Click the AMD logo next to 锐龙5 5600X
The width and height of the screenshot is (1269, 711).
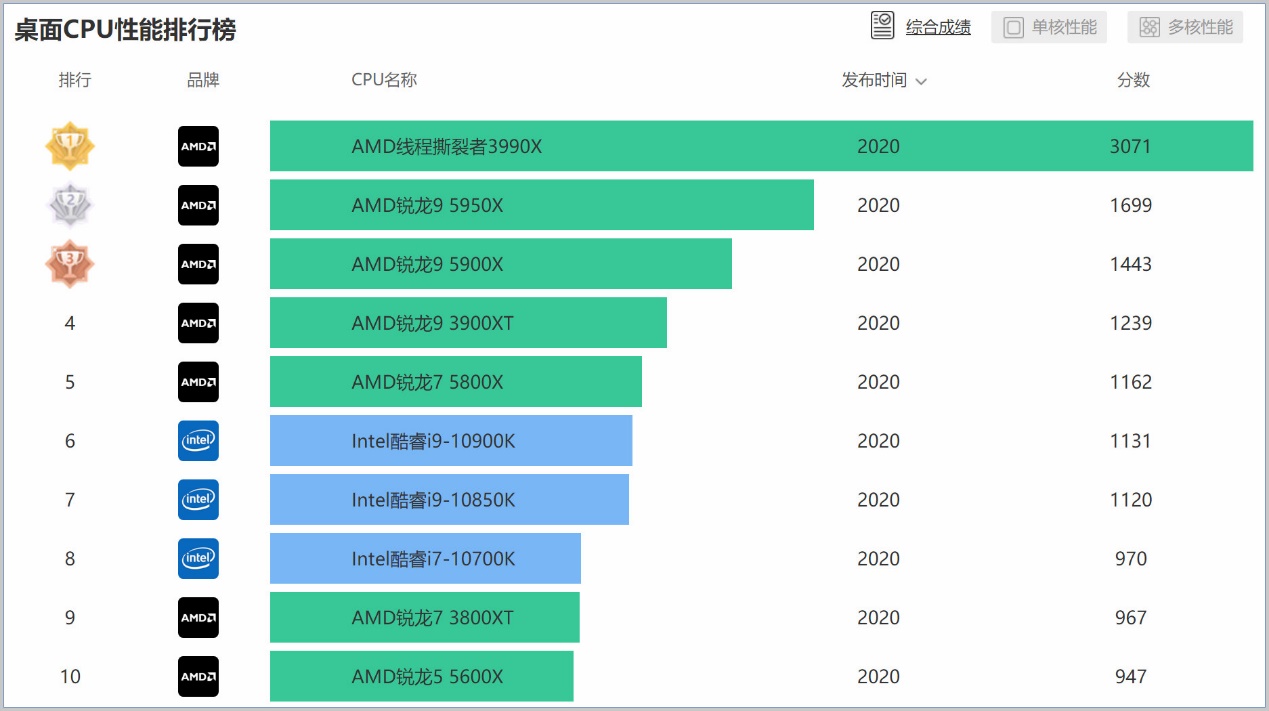click(x=197, y=677)
